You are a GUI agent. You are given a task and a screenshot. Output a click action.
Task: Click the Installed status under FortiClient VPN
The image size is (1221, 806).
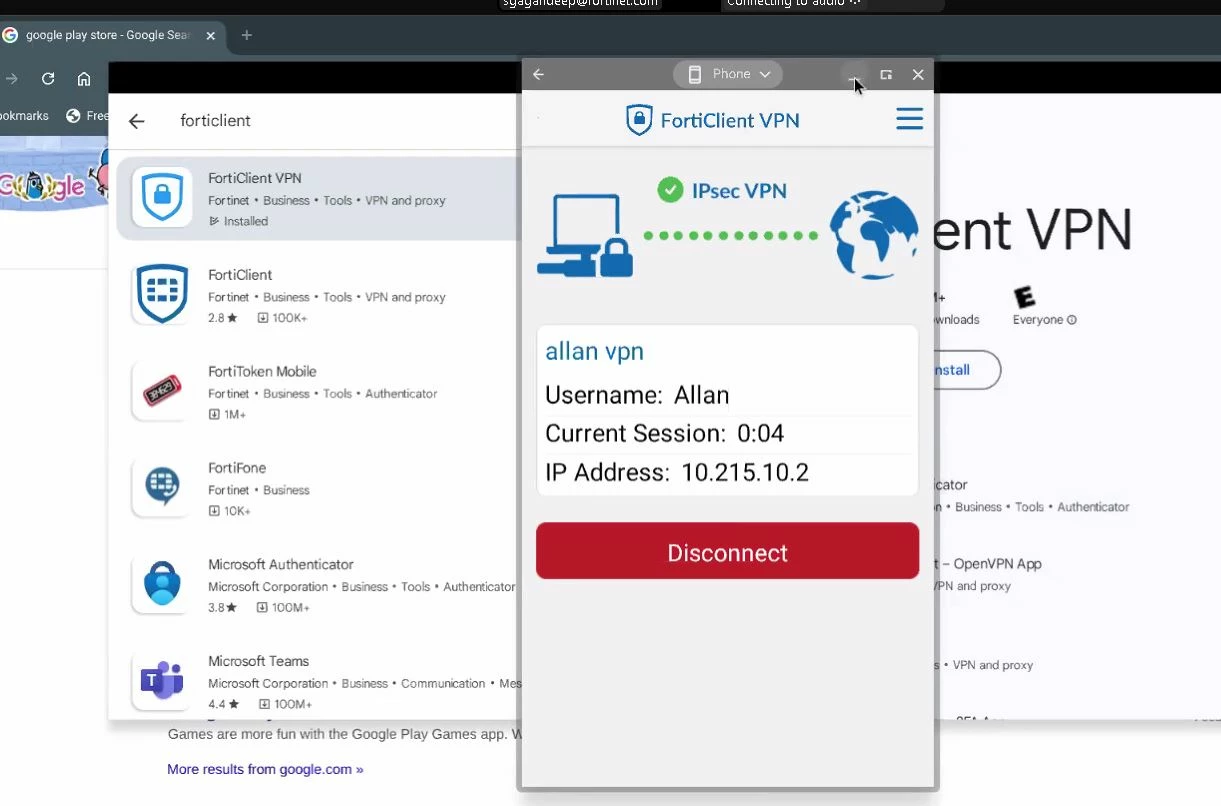pyautogui.click(x=238, y=221)
